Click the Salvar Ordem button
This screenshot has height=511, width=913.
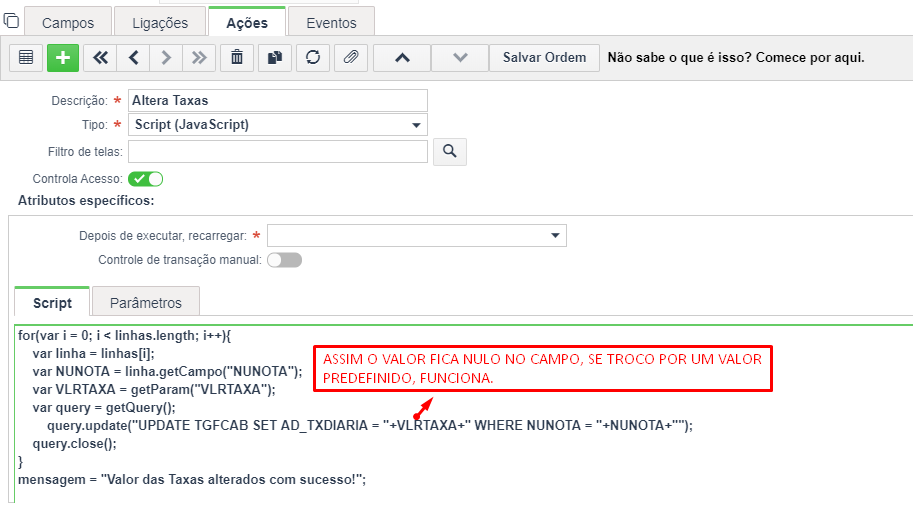pyautogui.click(x=544, y=57)
